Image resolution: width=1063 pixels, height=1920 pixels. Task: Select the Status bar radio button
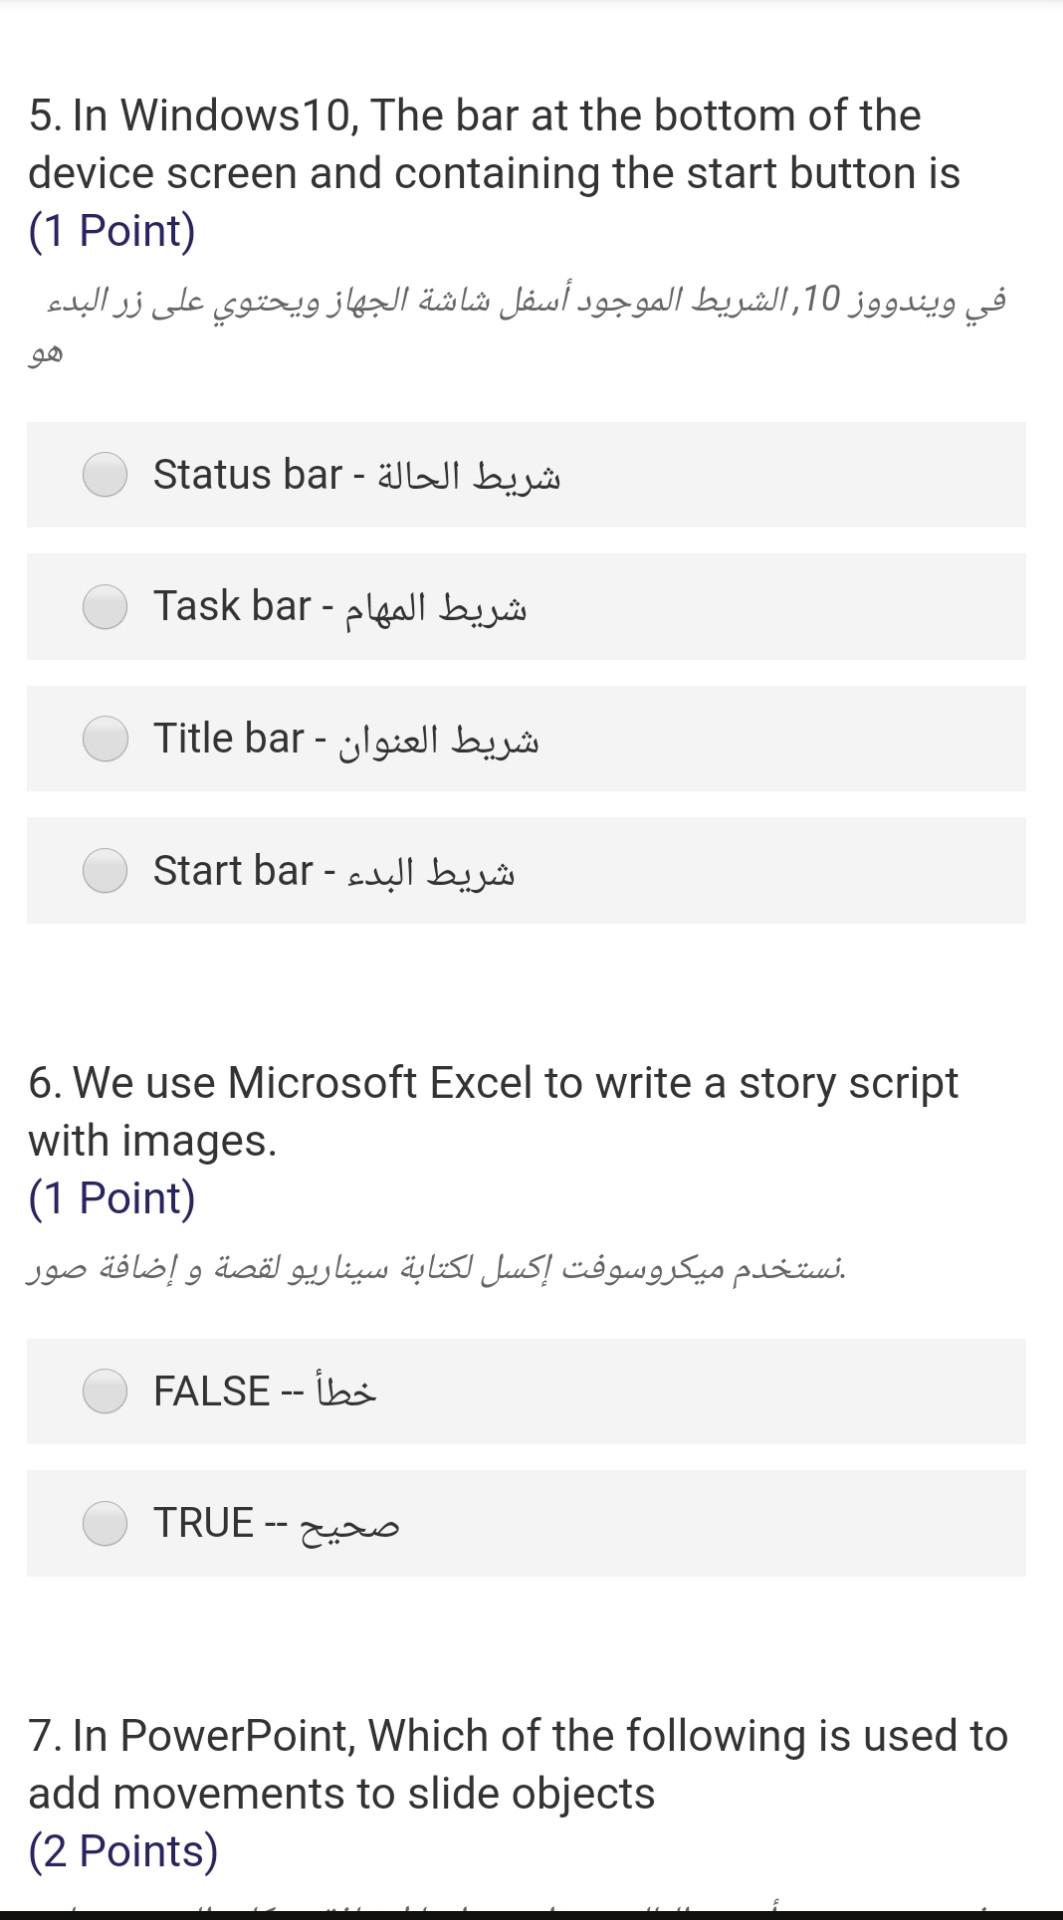pyautogui.click(x=105, y=474)
